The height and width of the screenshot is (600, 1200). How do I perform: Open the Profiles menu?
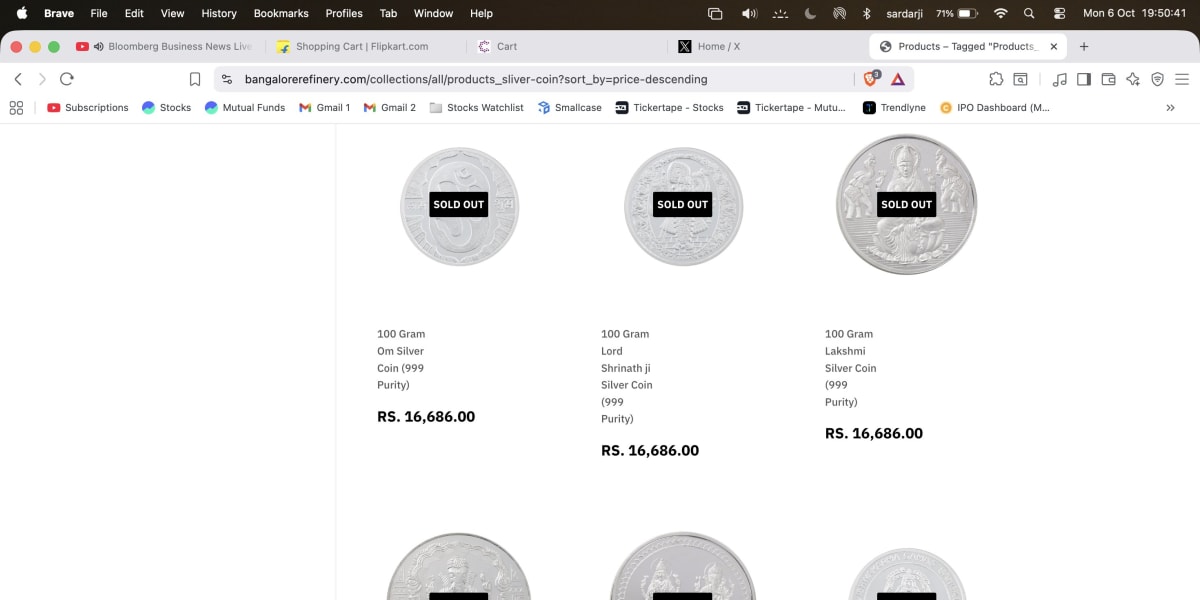coord(344,13)
